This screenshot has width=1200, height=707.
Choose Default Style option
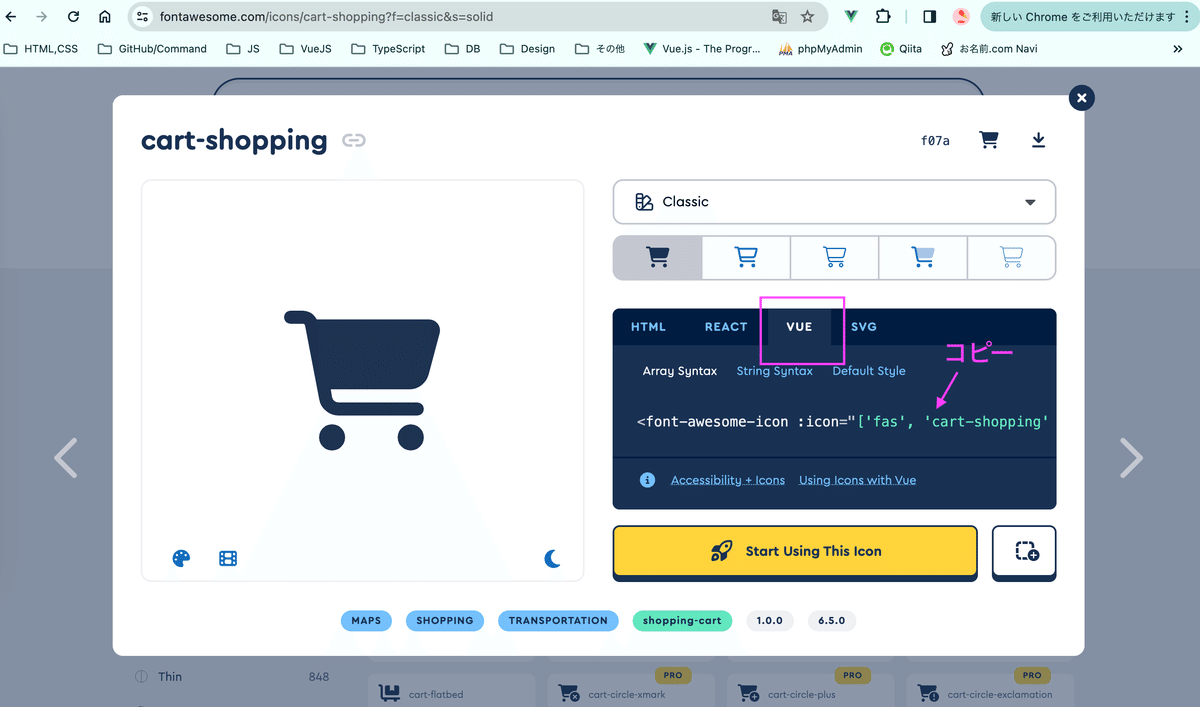[869, 371]
